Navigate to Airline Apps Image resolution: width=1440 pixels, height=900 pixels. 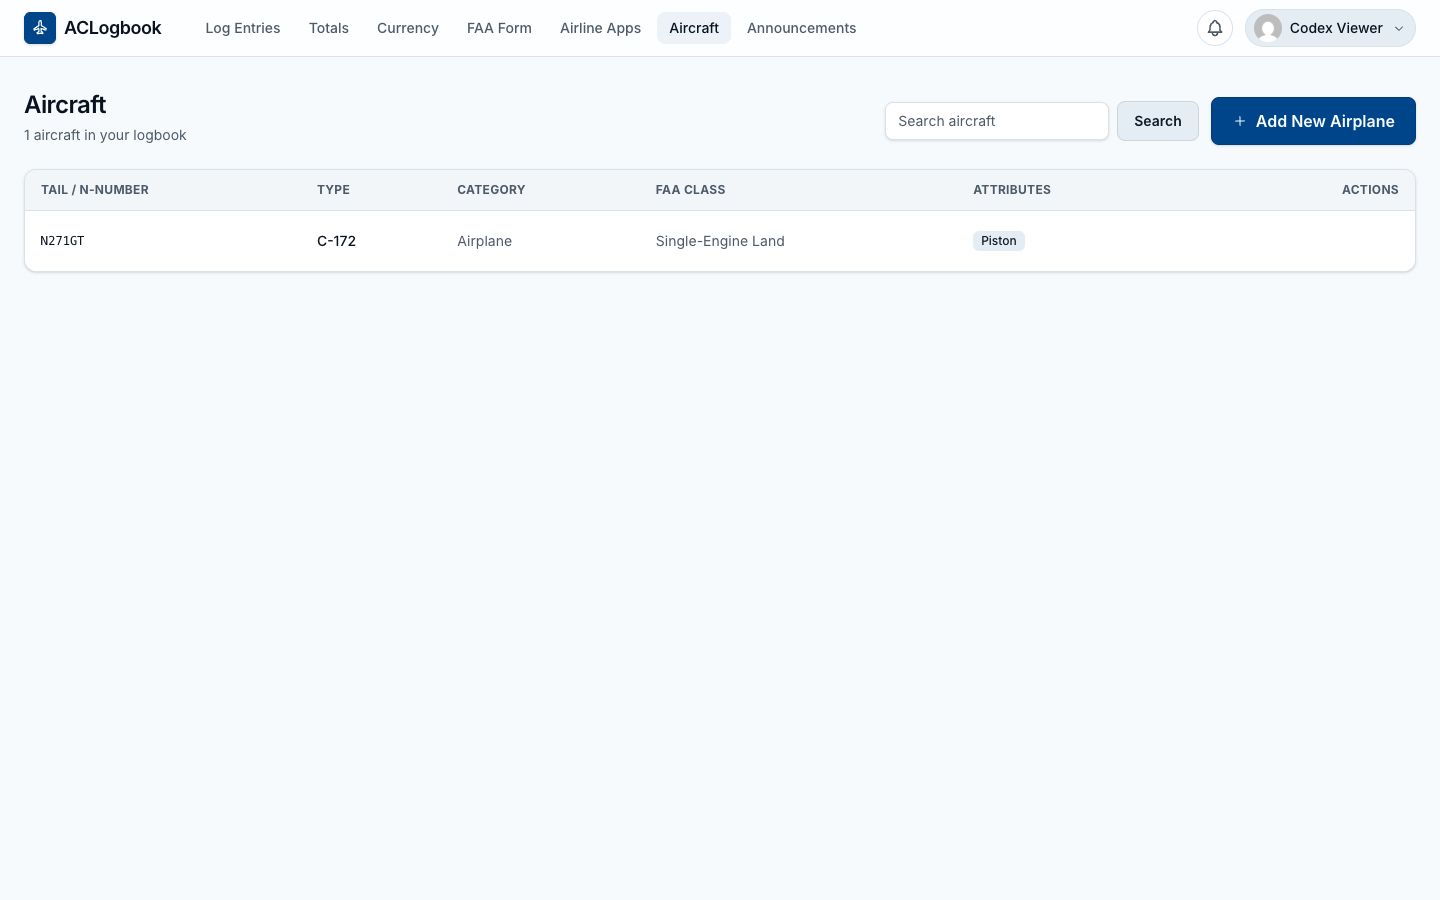click(600, 28)
